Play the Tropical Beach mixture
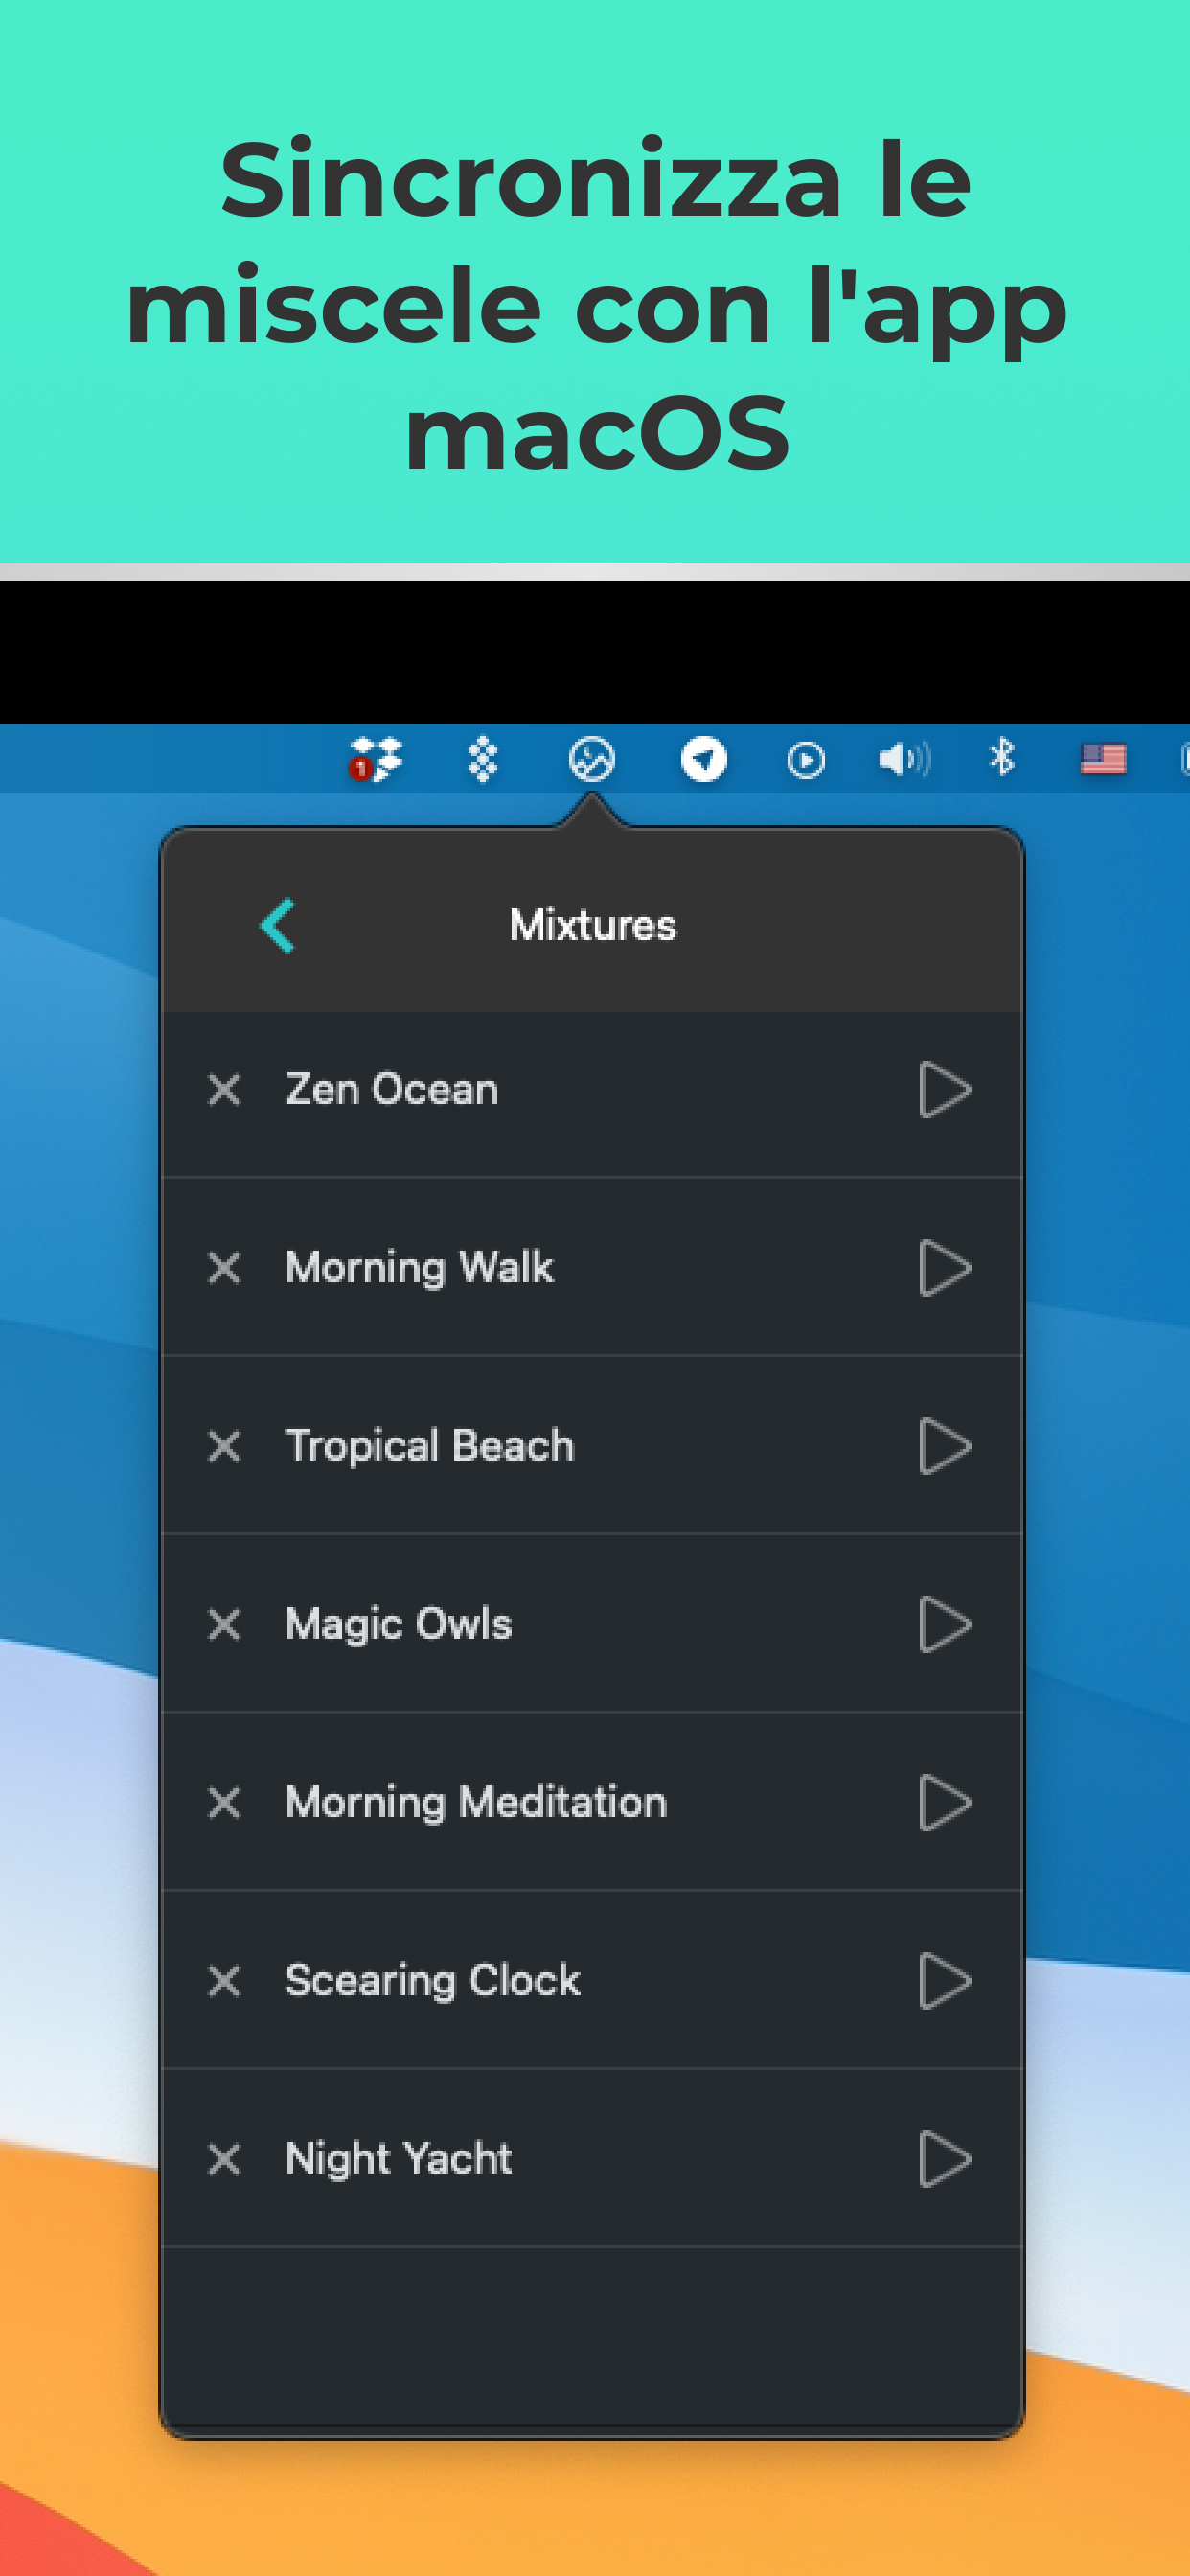 point(944,1446)
